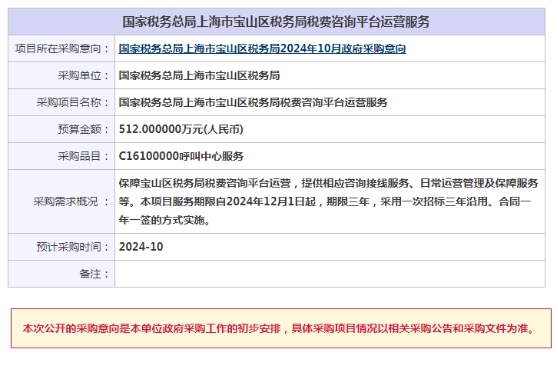Select the project name value text
Viewport: 558px width, 366px height.
[x=253, y=103]
